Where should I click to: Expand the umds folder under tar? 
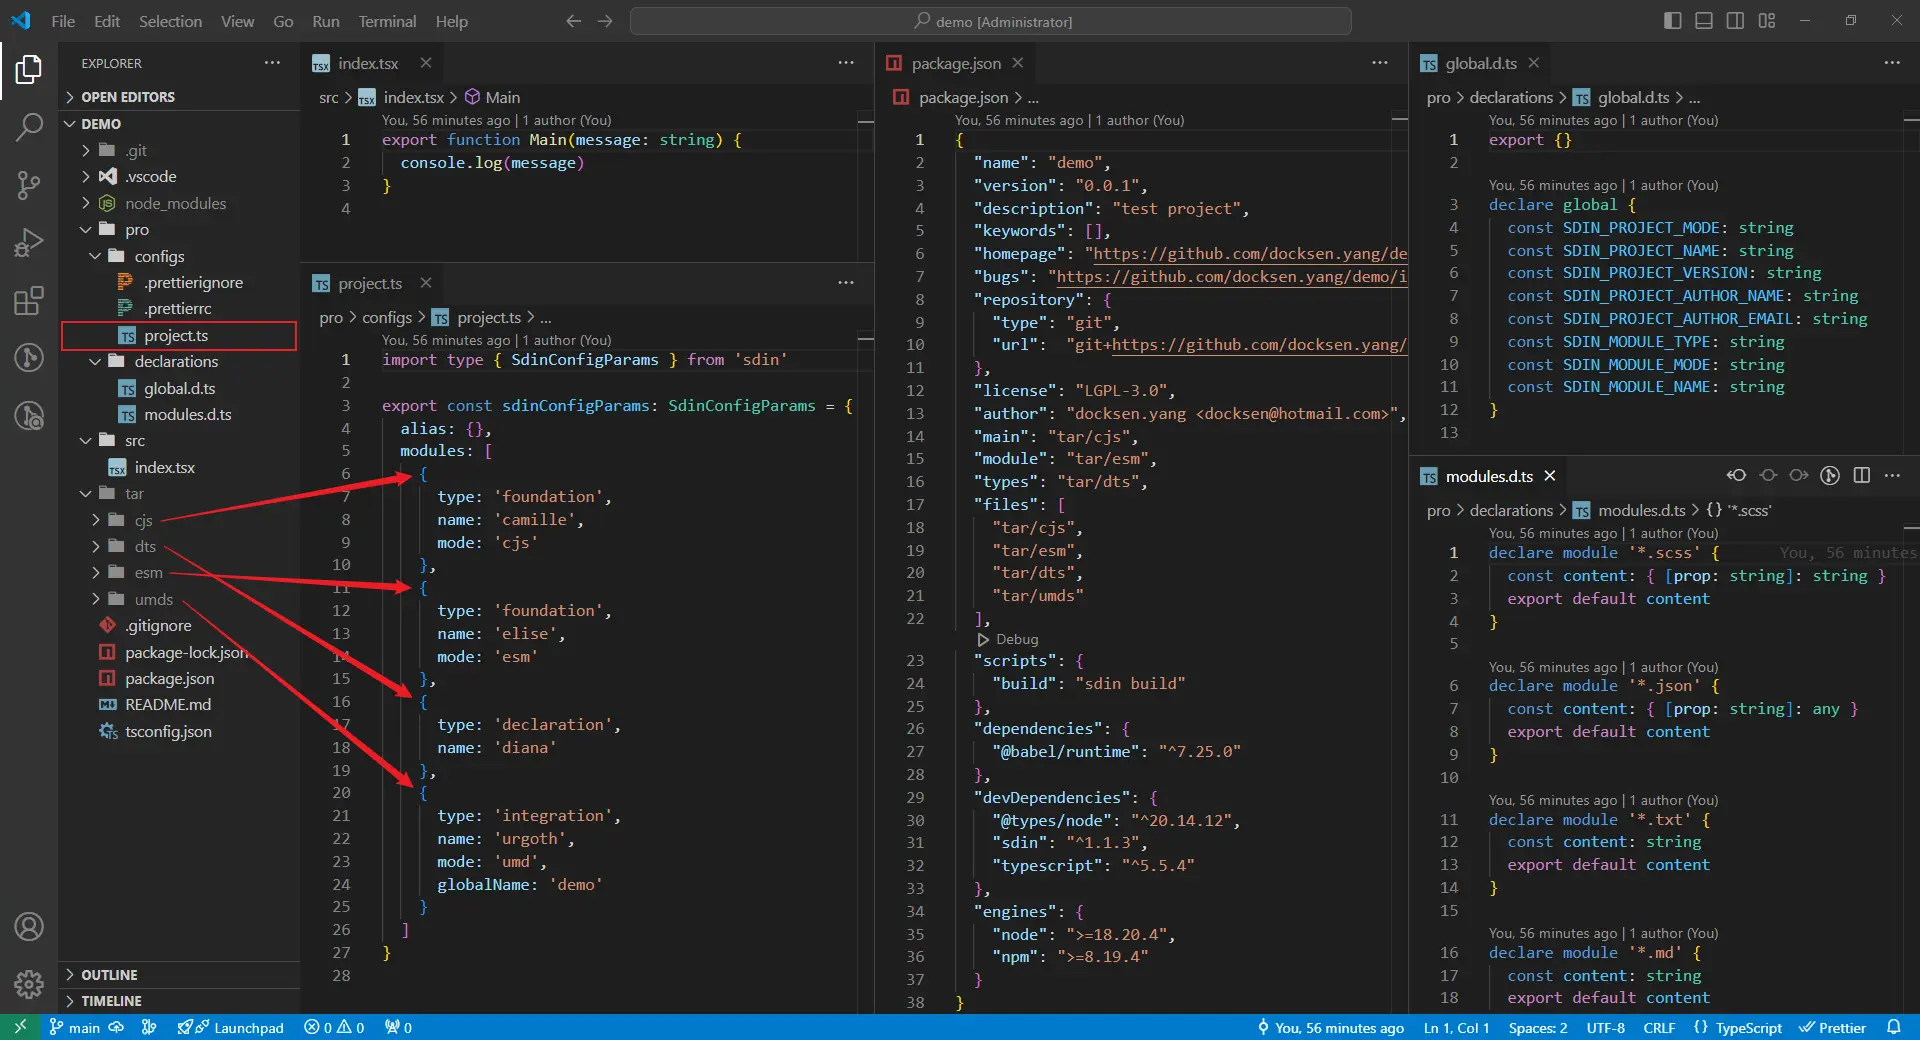pyautogui.click(x=179, y=599)
